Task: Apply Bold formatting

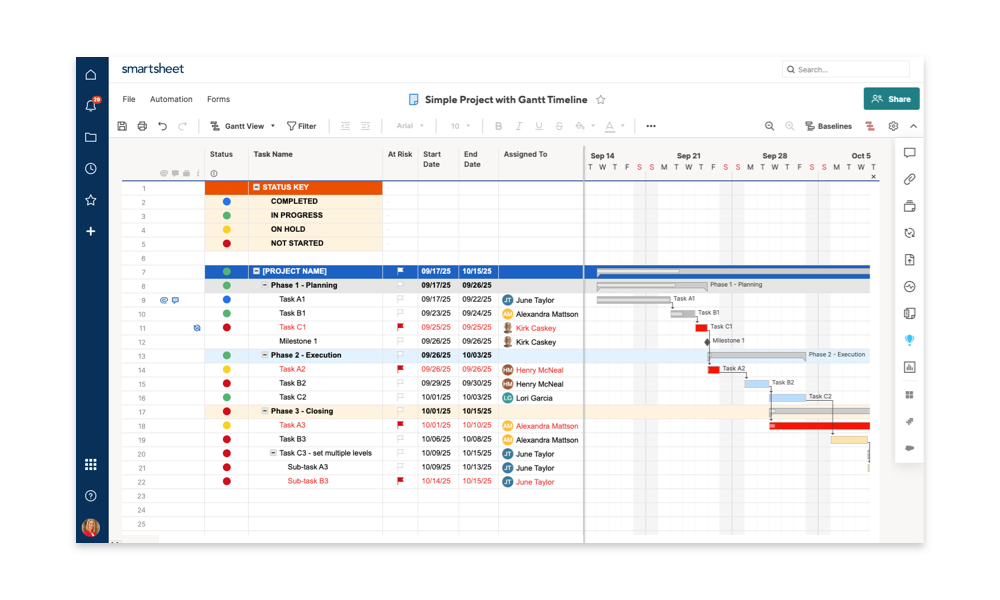Action: 498,126
